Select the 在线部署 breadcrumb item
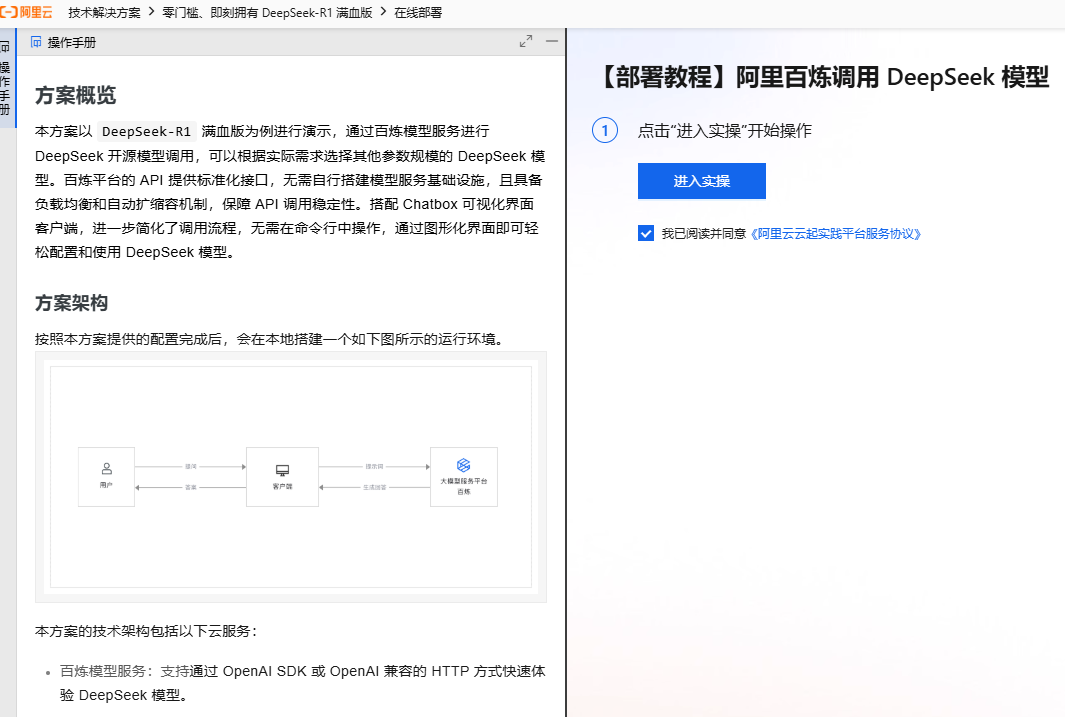 [418, 13]
